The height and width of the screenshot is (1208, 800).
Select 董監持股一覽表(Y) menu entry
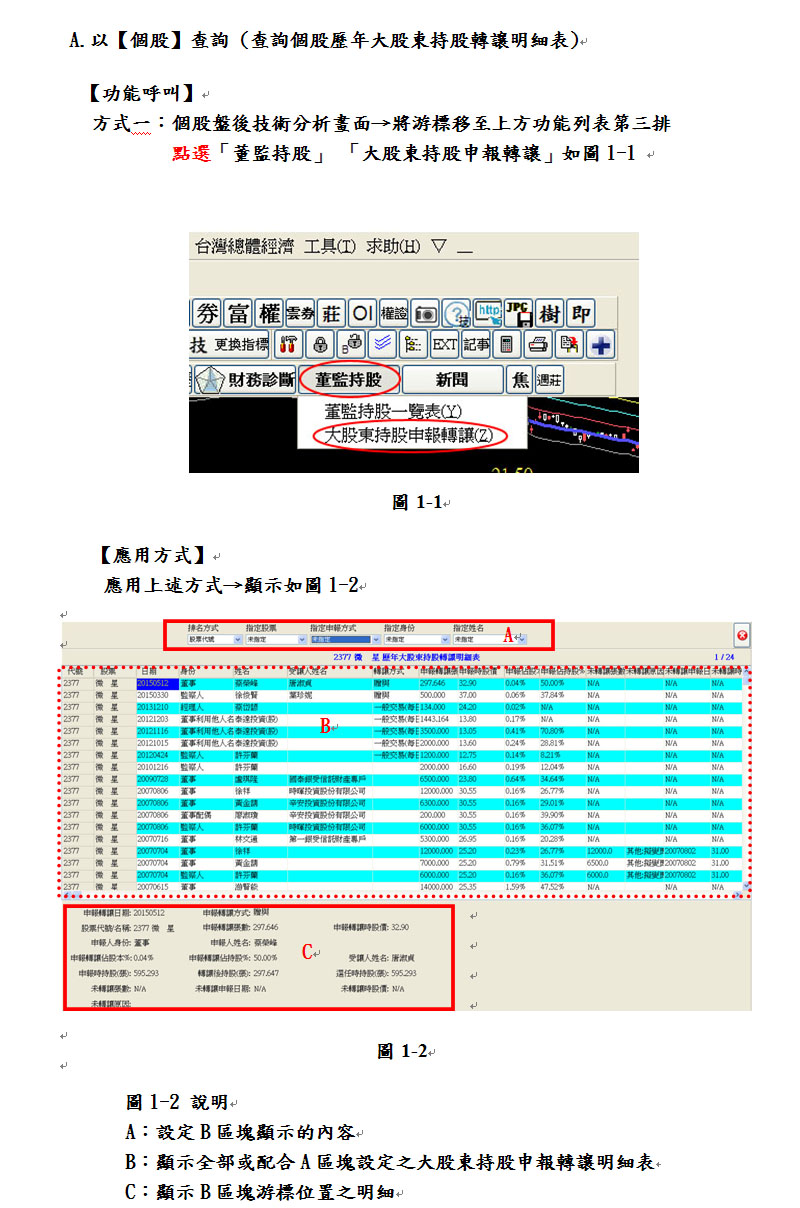tap(393, 412)
